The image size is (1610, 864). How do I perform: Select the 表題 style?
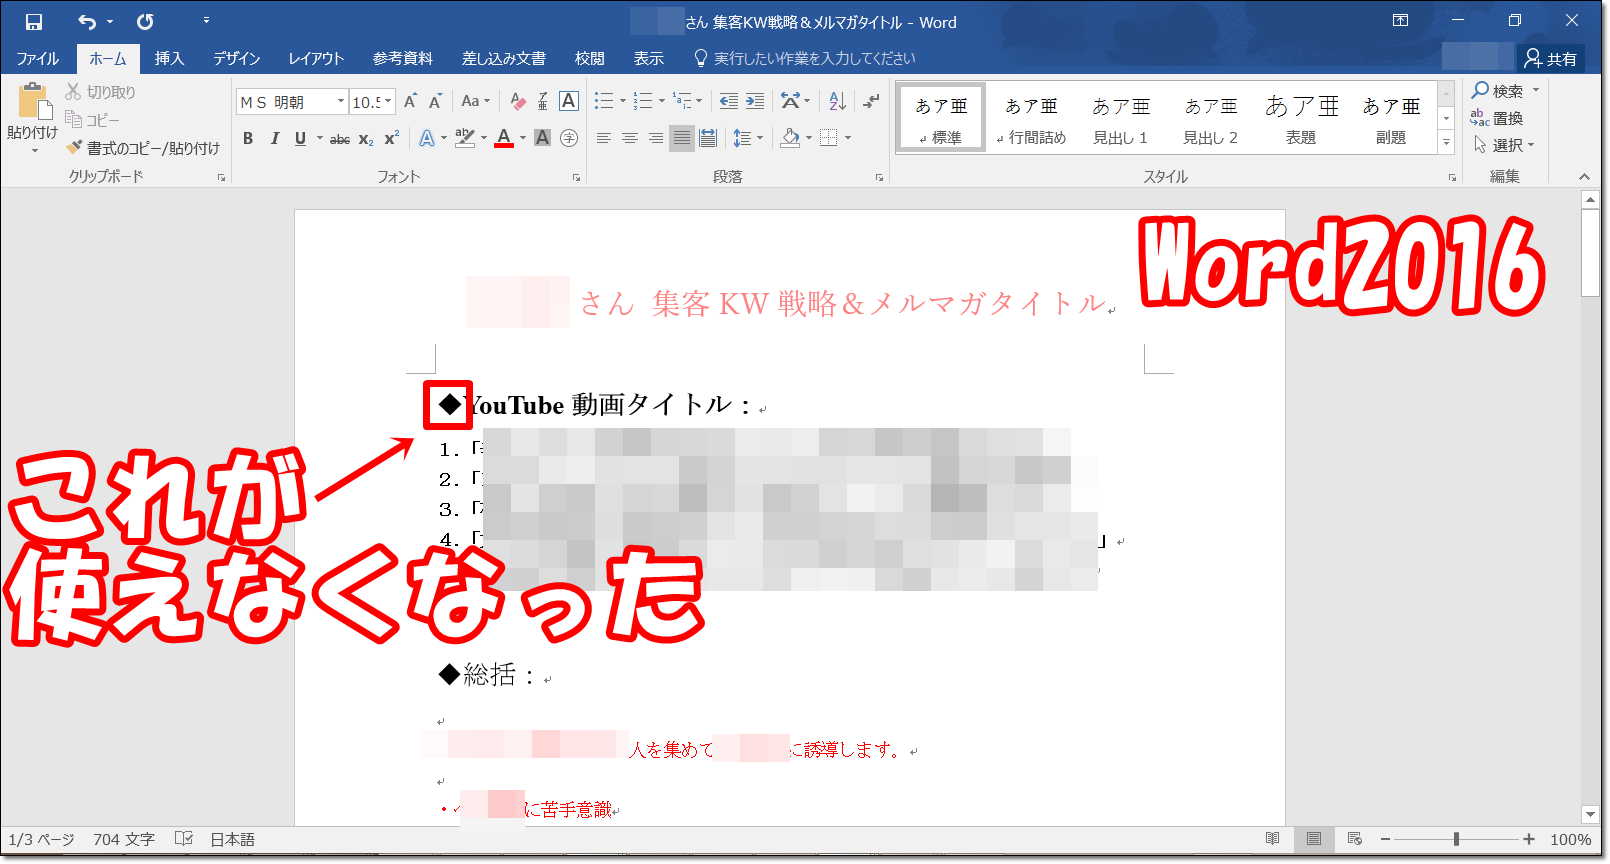point(1301,119)
